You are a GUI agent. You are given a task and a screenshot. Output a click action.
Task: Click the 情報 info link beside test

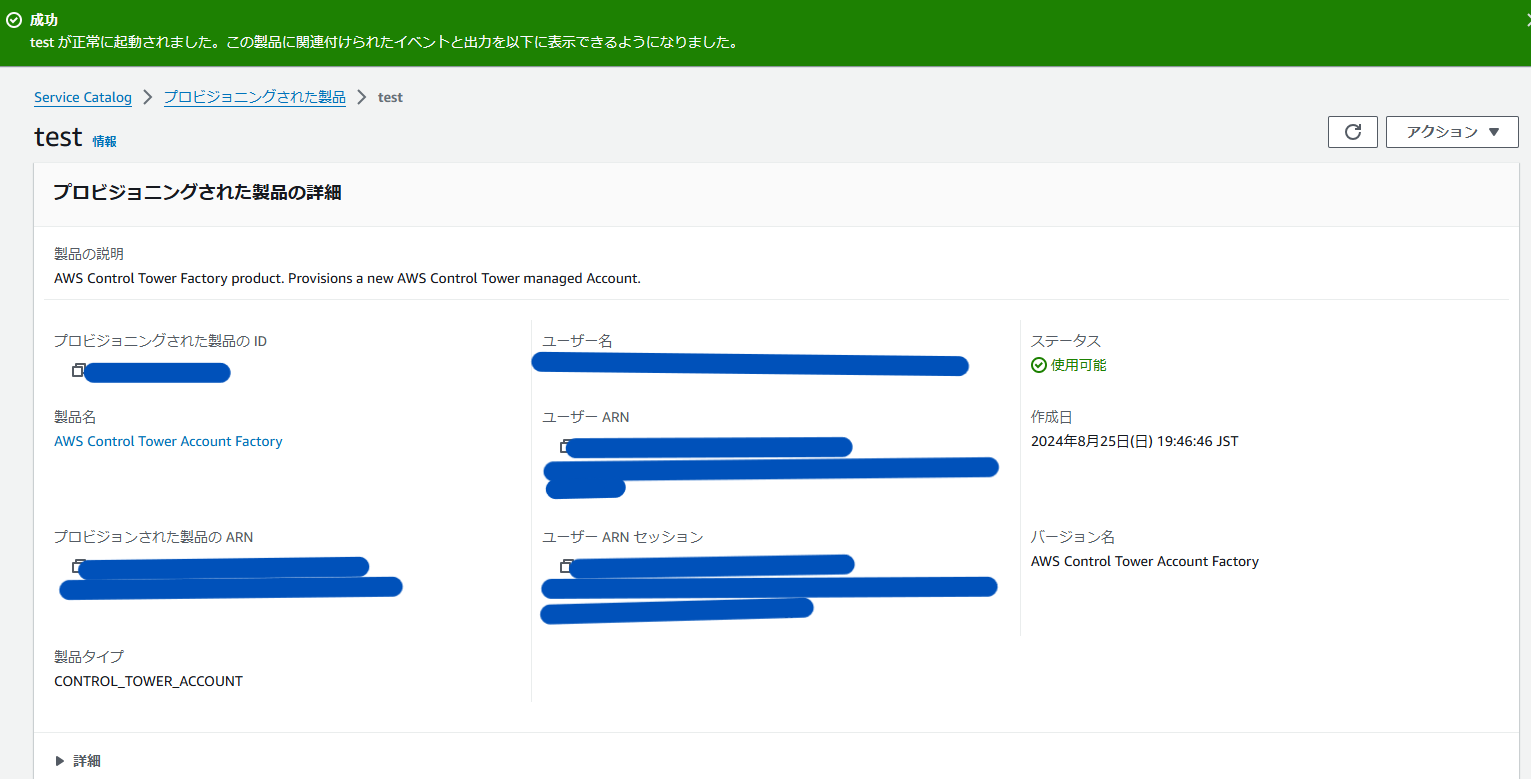105,142
